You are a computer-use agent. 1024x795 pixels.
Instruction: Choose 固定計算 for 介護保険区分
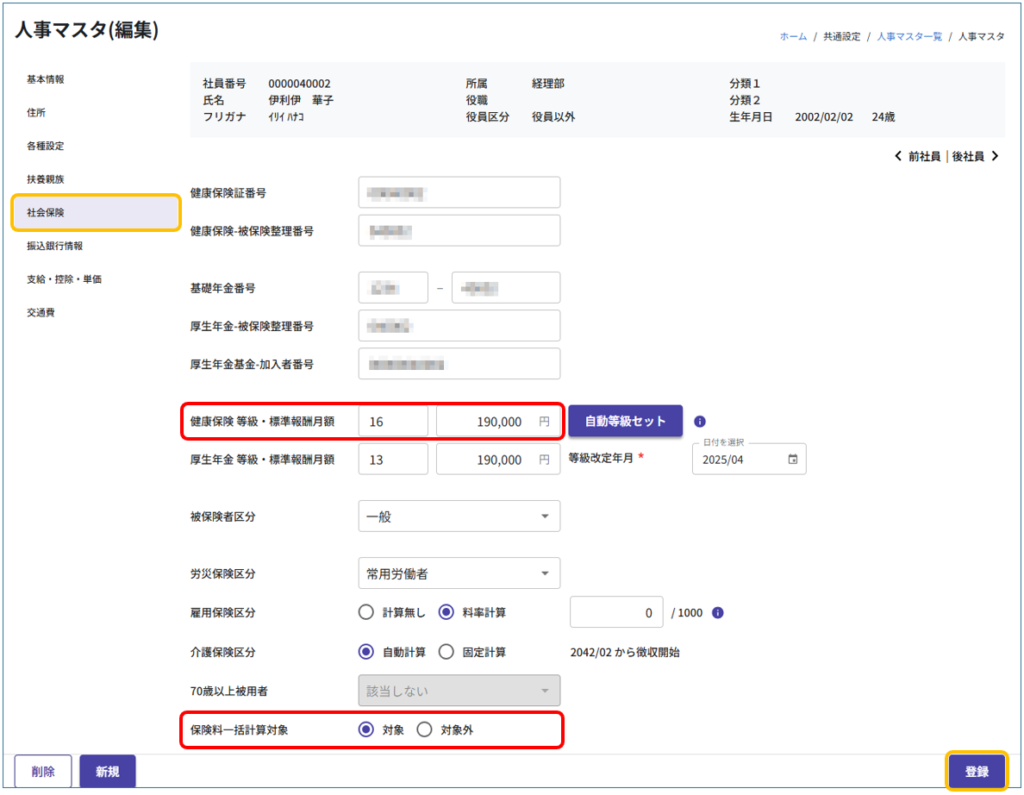point(446,652)
